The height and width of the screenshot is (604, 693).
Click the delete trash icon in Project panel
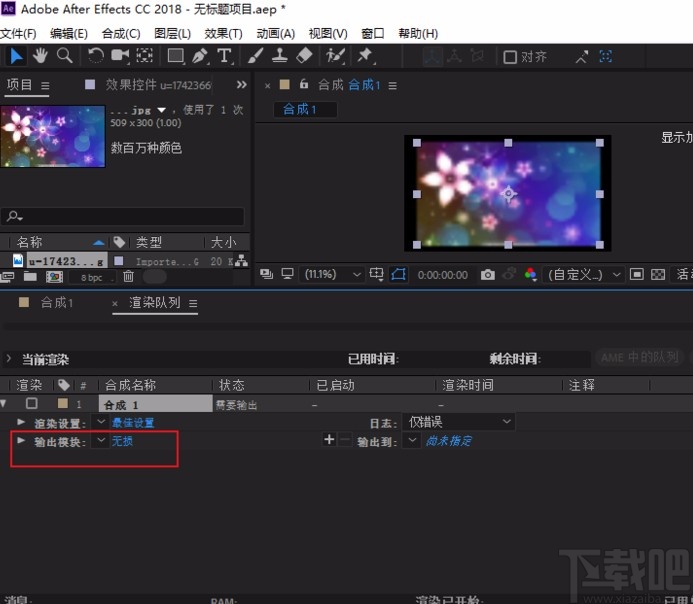(128, 277)
